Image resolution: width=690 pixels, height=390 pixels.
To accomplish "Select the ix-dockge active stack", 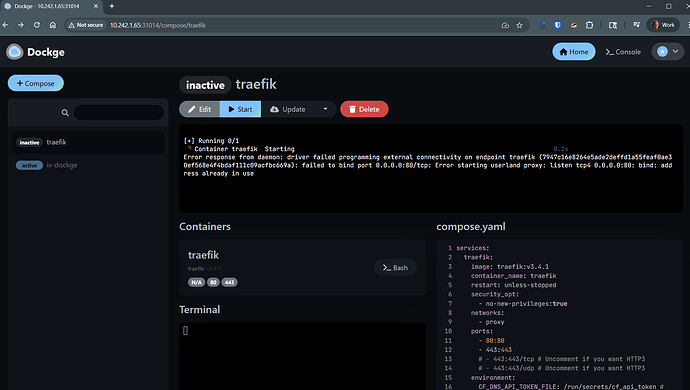I will [x=88, y=165].
